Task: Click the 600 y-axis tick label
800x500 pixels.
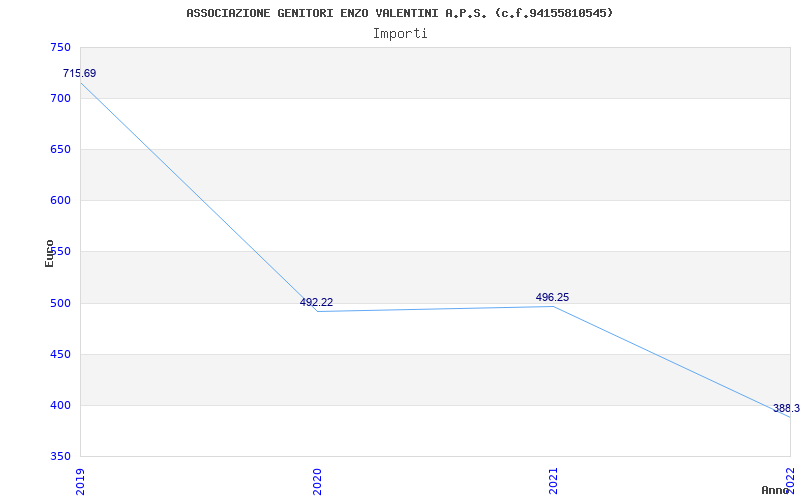Action: 60,201
